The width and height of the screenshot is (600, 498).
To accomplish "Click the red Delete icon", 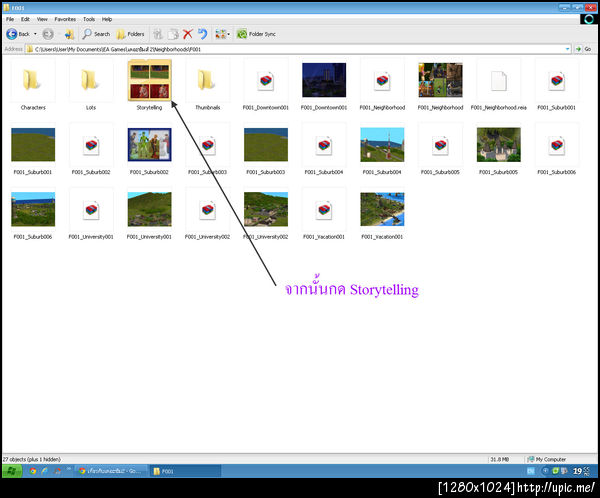I will point(188,34).
